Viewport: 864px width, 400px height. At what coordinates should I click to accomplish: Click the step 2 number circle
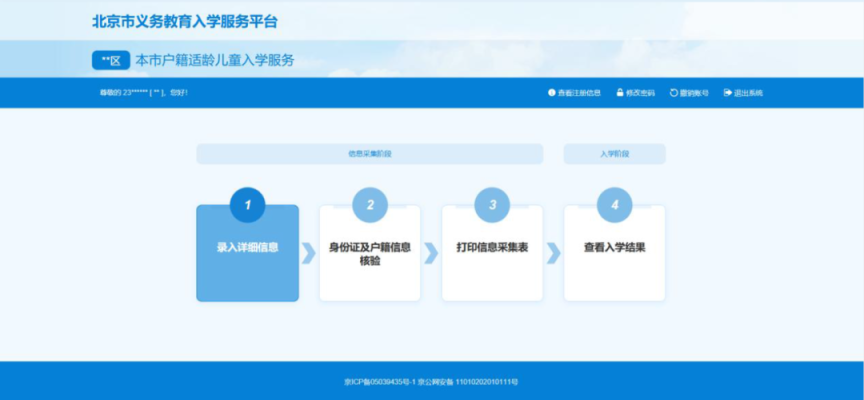click(370, 205)
